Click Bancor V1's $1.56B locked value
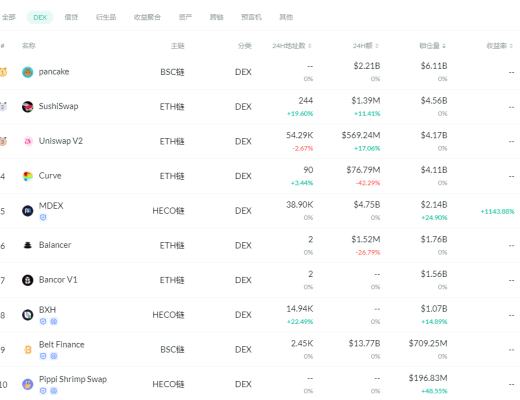Image resolution: width=520 pixels, height=400 pixels. [x=434, y=274]
